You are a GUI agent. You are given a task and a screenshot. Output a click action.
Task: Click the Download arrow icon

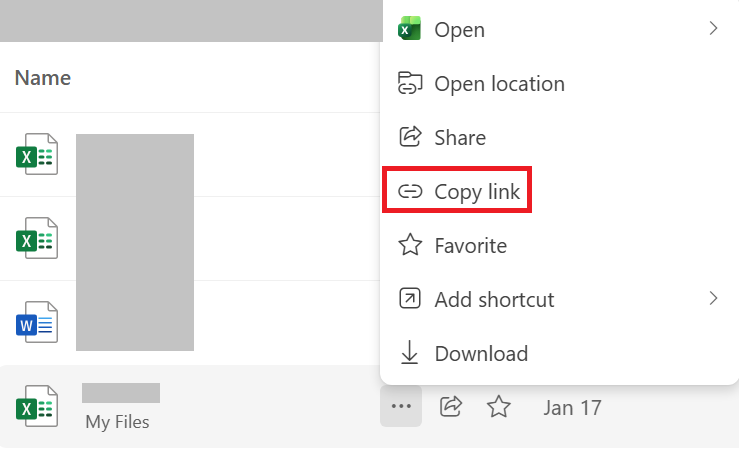410,352
